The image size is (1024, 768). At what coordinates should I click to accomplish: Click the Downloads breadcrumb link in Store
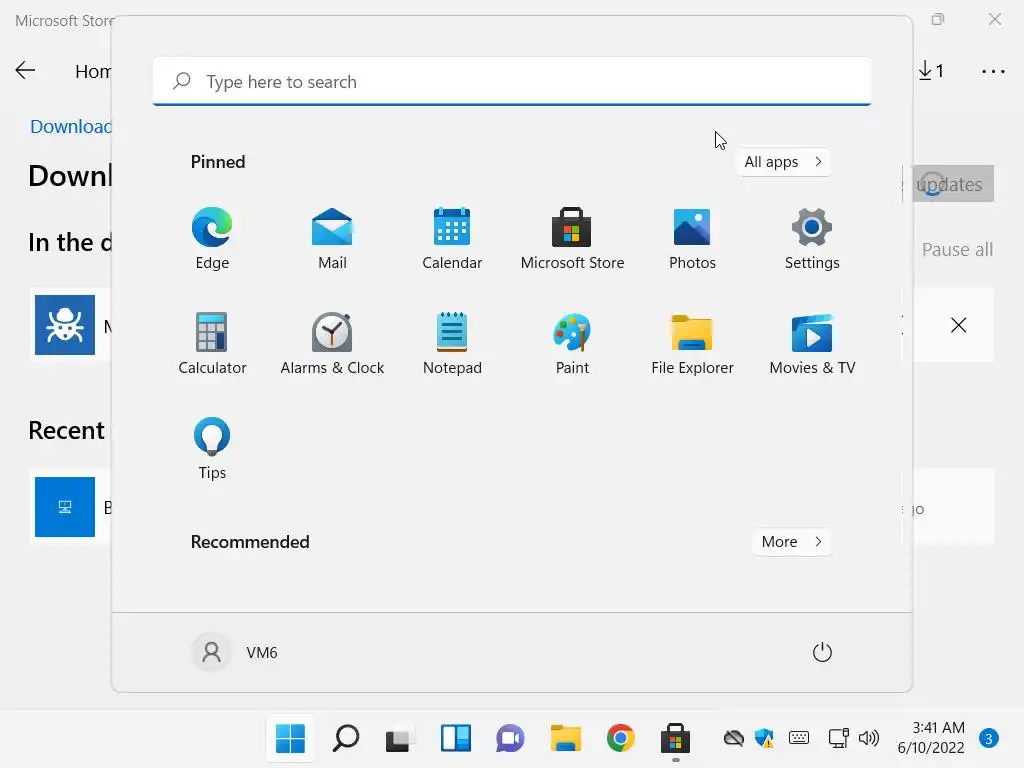tap(71, 127)
